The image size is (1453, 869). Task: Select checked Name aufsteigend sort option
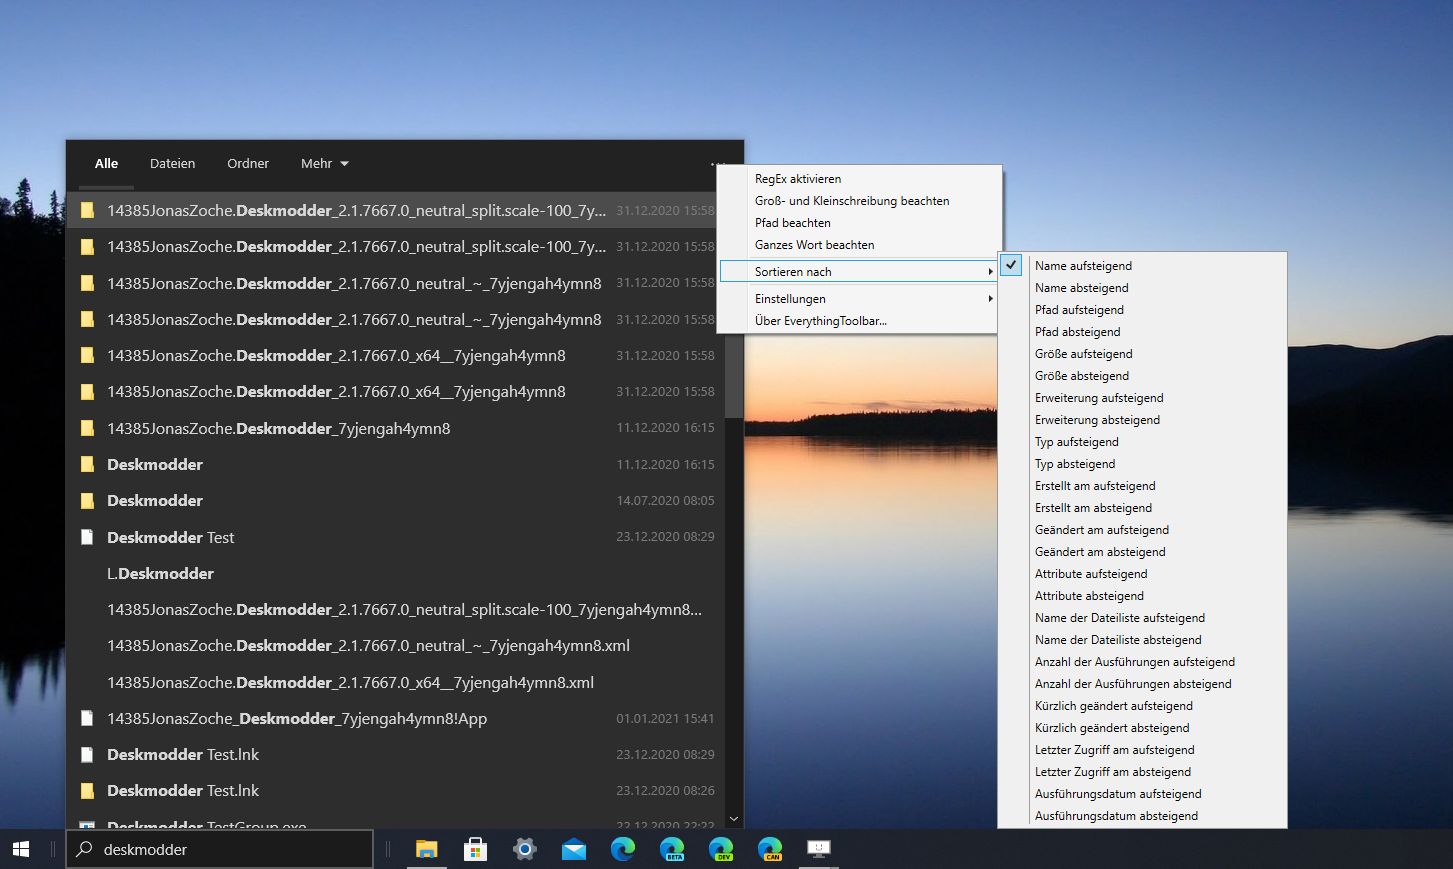click(1142, 266)
